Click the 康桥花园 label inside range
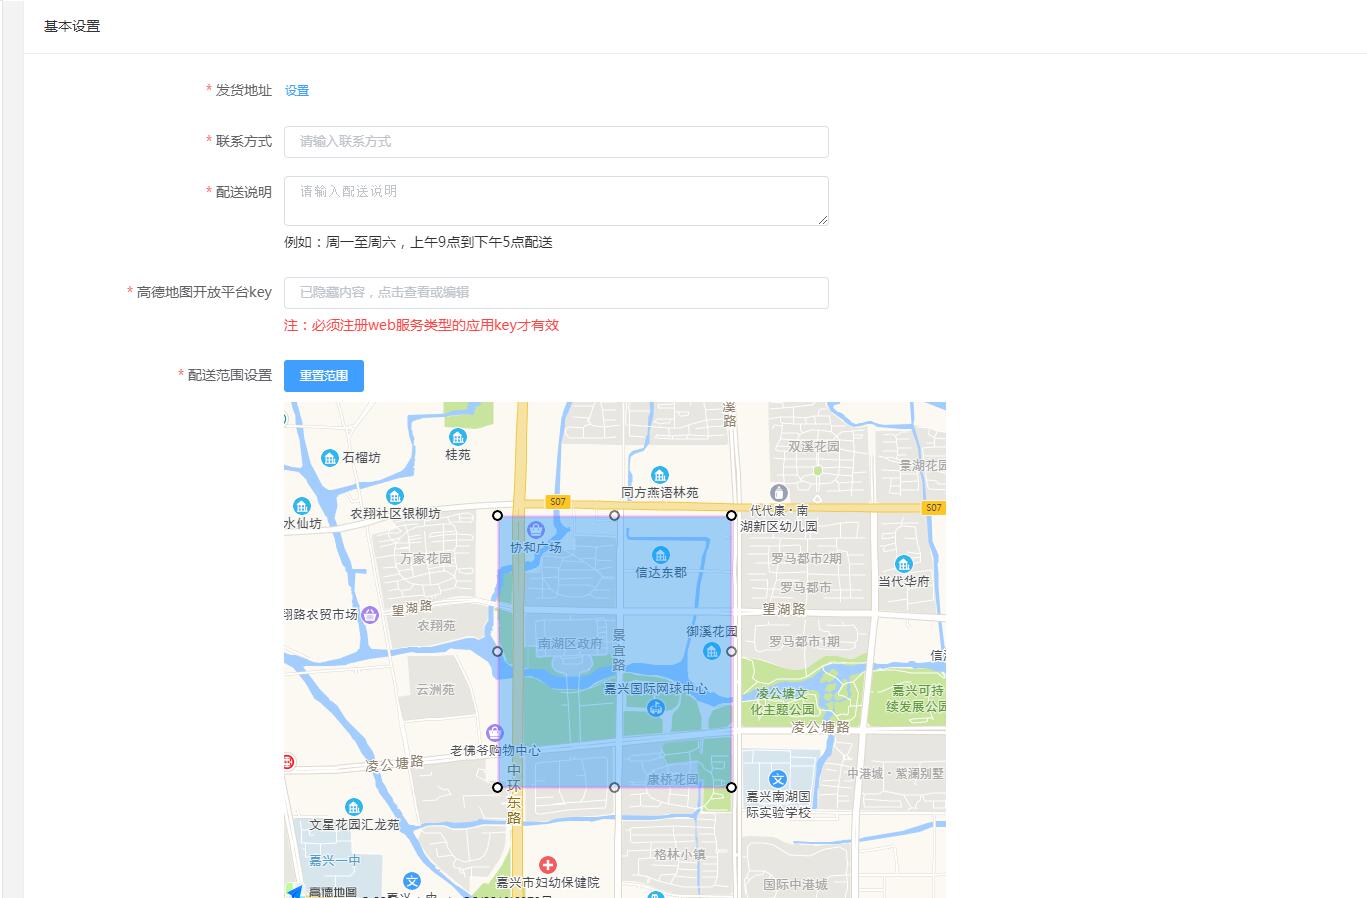1367x898 pixels. click(x=673, y=780)
